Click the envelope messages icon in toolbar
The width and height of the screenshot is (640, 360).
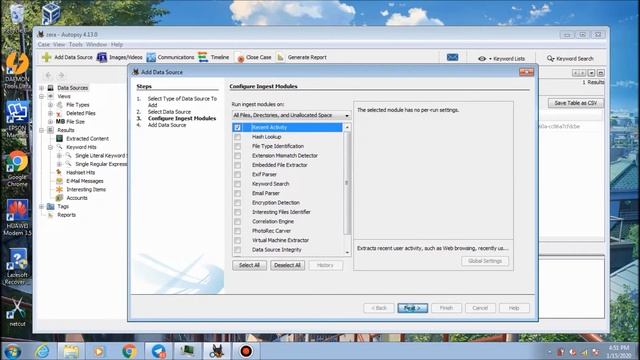[x=452, y=57]
